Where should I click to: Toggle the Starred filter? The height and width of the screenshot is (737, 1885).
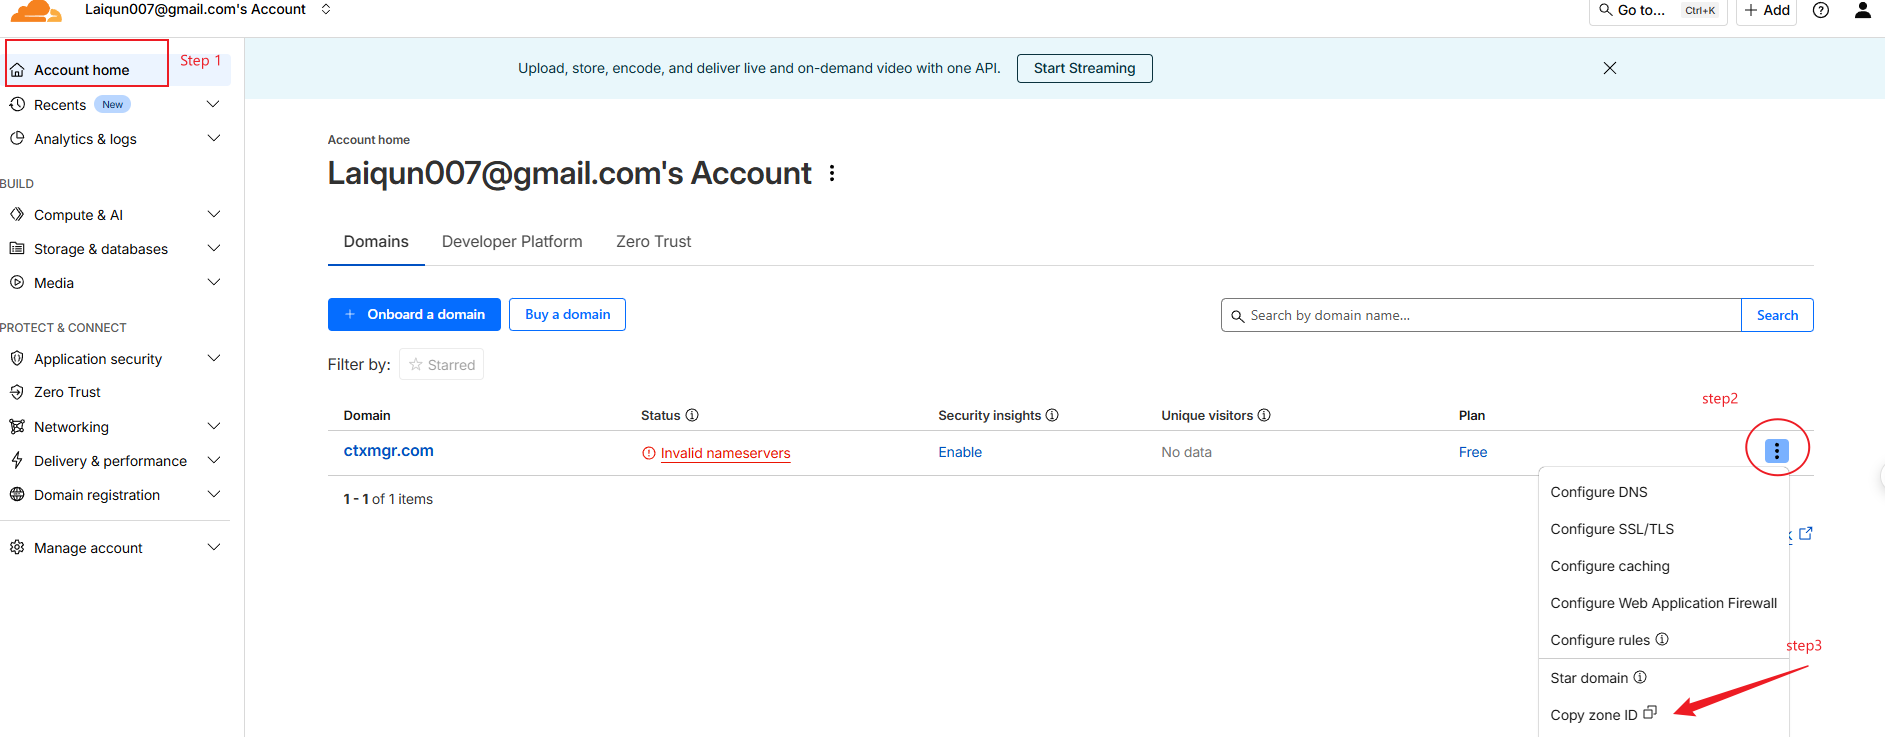pos(441,364)
